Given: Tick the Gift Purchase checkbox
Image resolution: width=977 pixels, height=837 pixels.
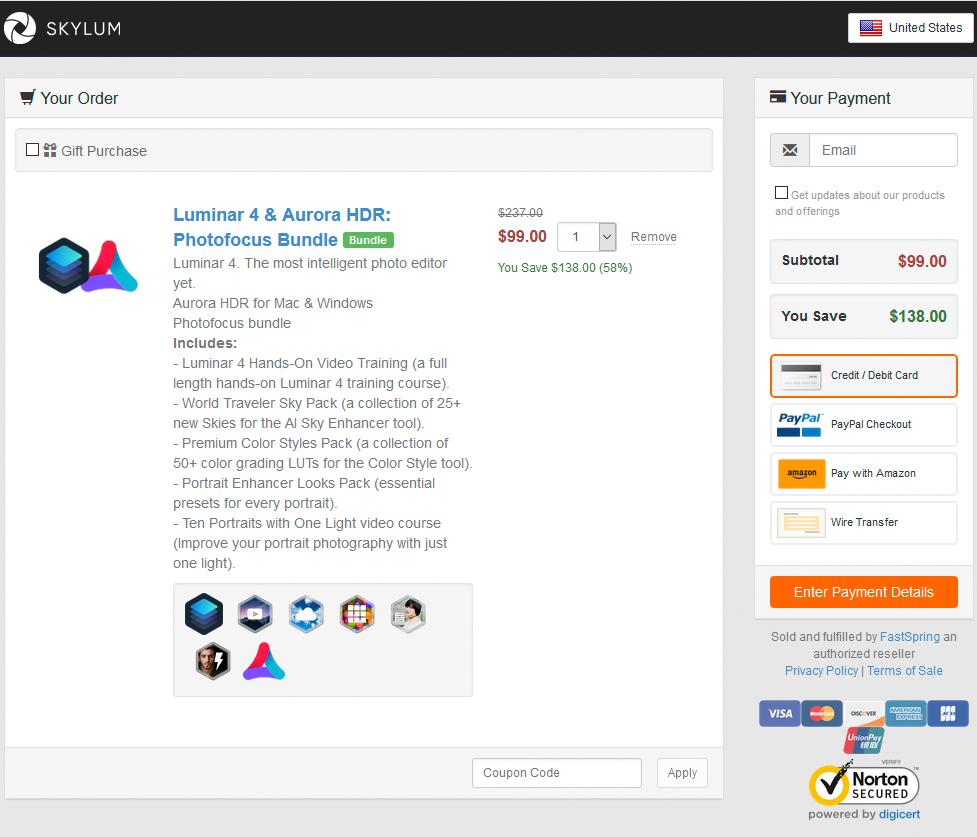Looking at the screenshot, I should (32, 150).
